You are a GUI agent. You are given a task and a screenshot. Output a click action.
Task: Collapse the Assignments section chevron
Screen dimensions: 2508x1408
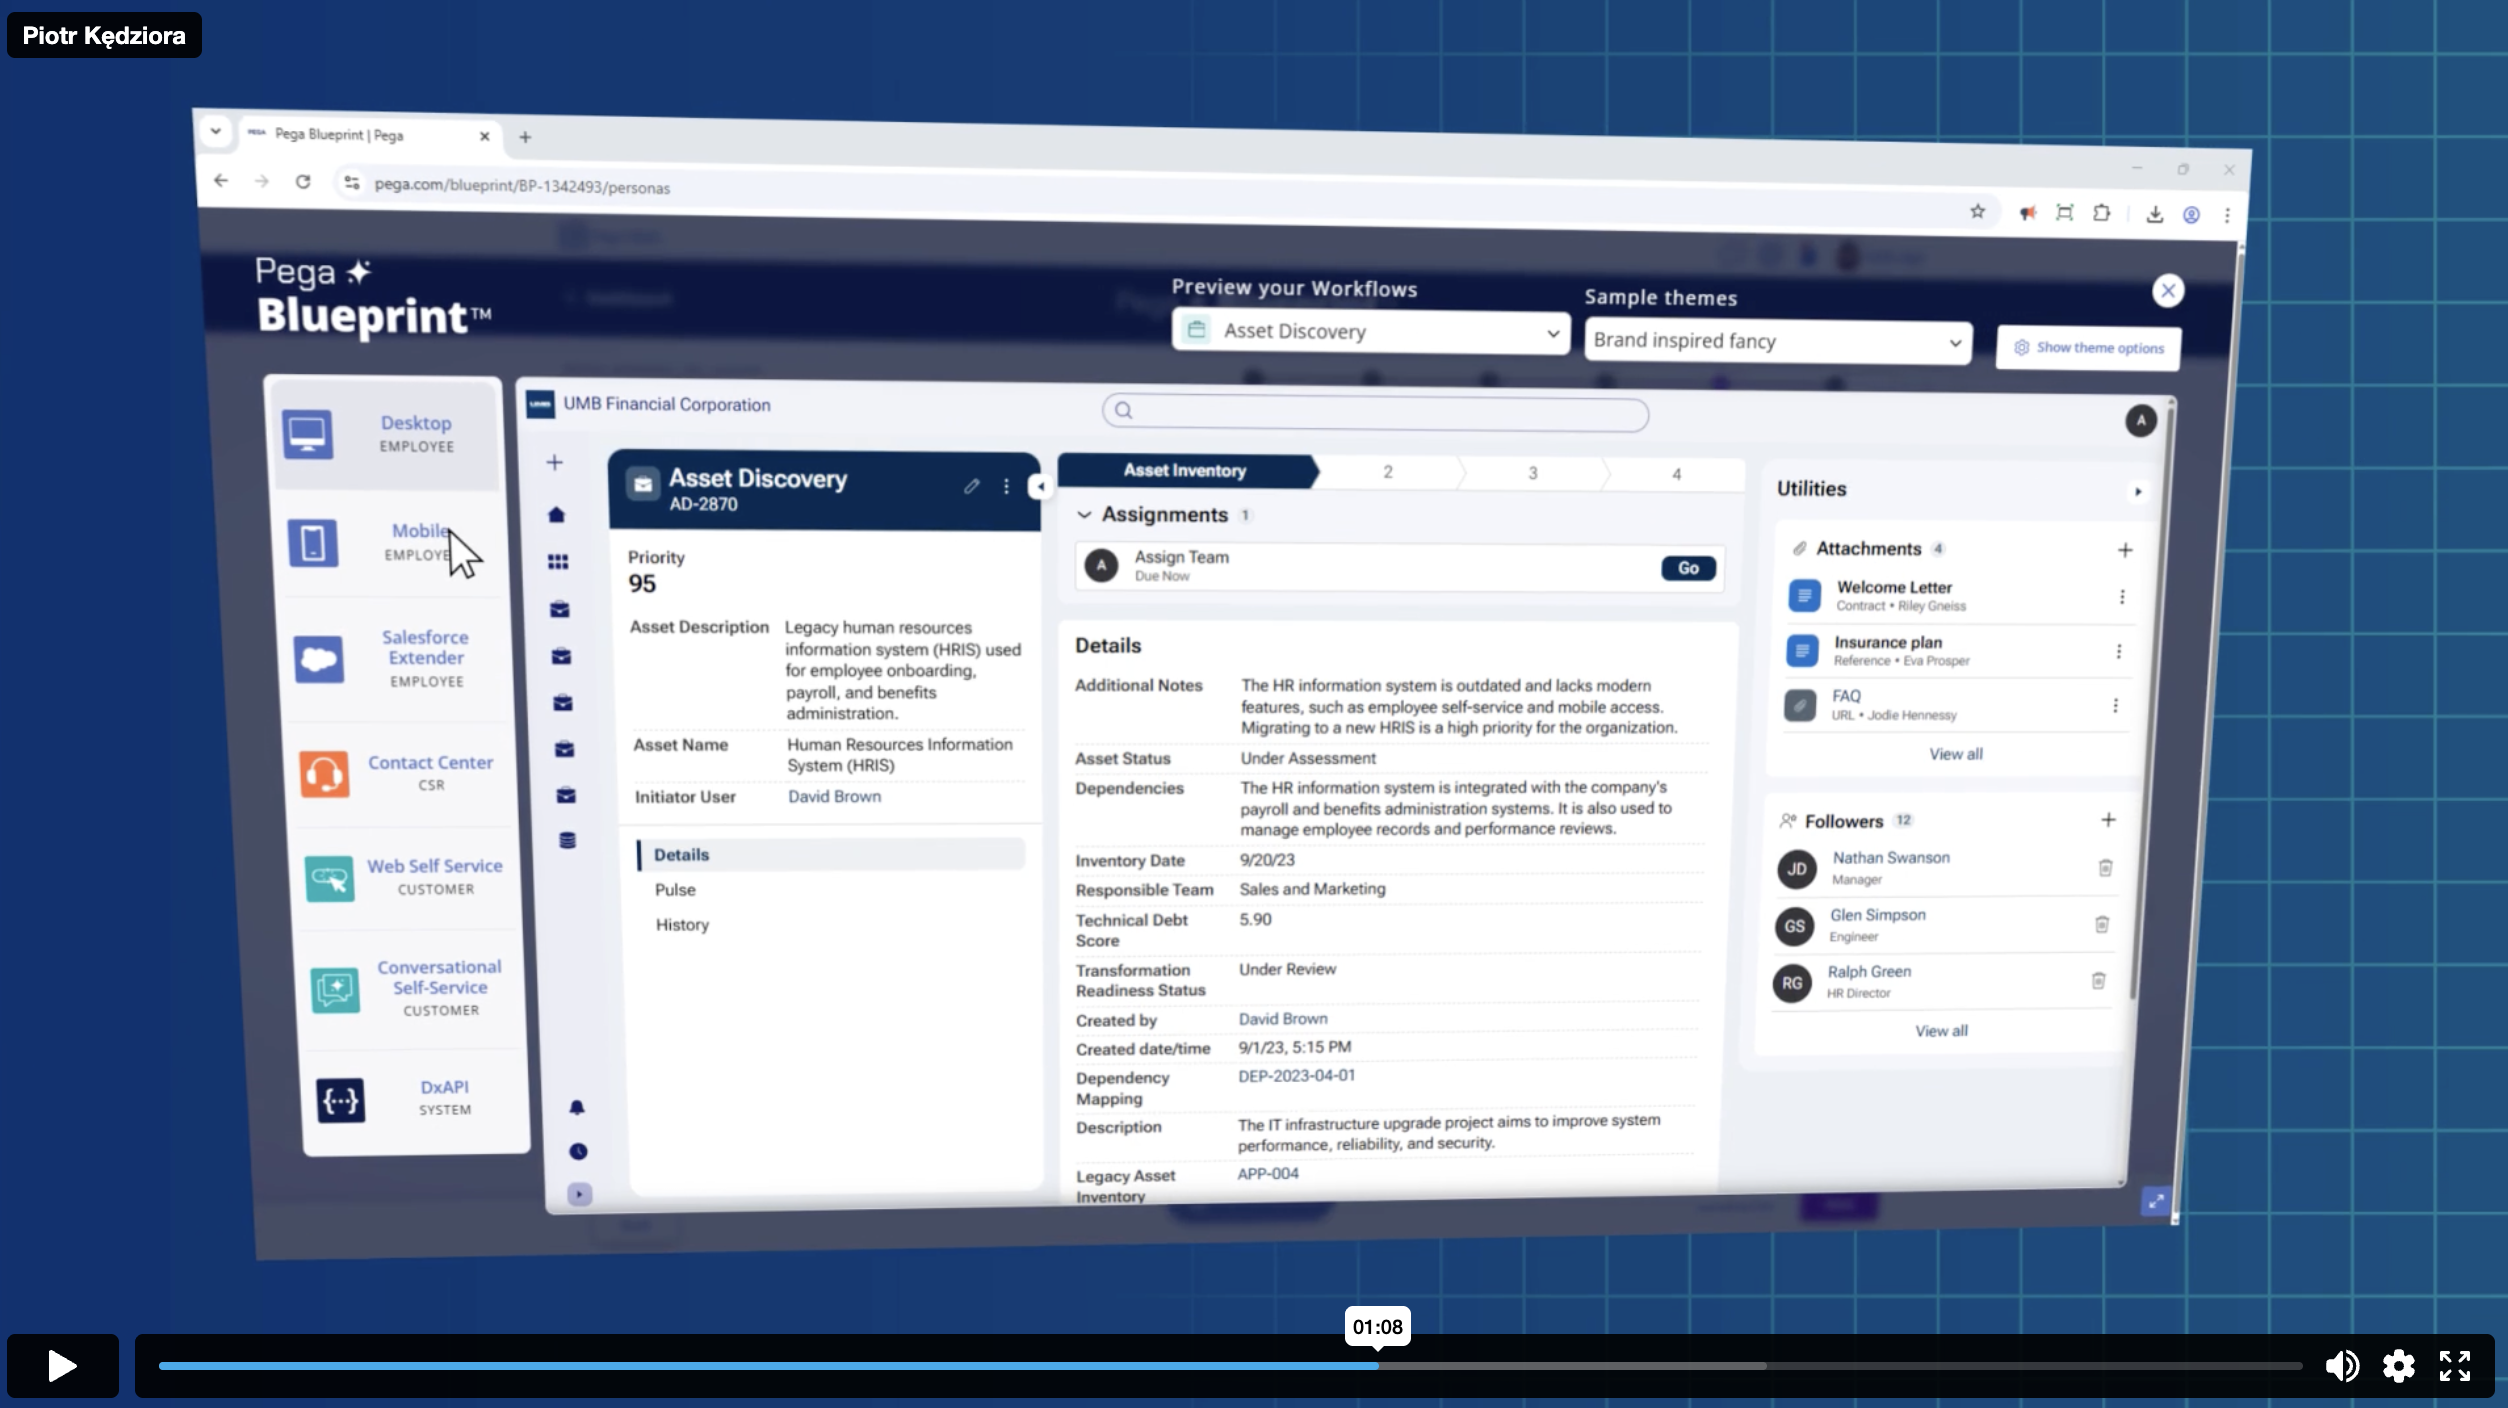coord(1084,515)
